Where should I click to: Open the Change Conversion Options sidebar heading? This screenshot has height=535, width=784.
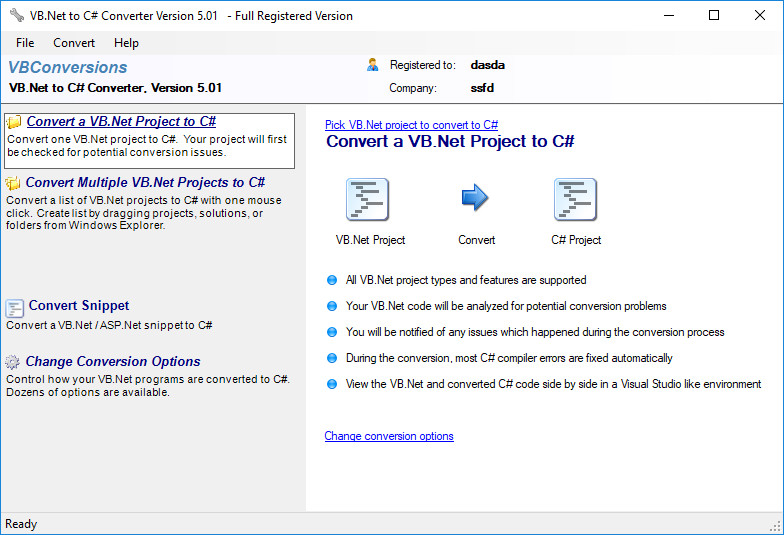[113, 362]
